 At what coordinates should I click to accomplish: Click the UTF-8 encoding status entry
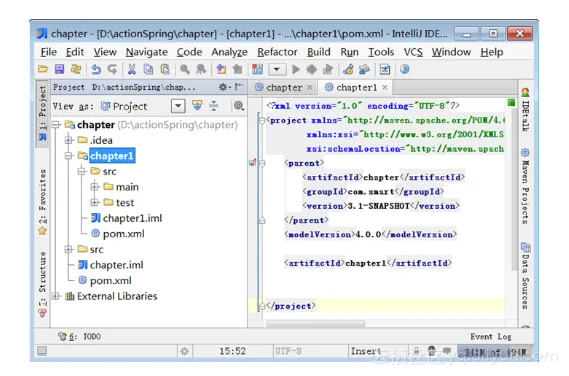(288, 351)
